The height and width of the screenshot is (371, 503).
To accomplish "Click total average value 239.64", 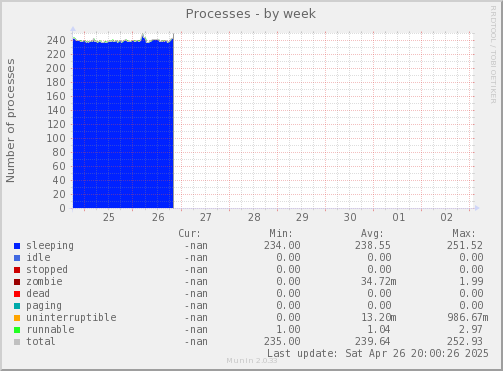I will click(373, 342).
